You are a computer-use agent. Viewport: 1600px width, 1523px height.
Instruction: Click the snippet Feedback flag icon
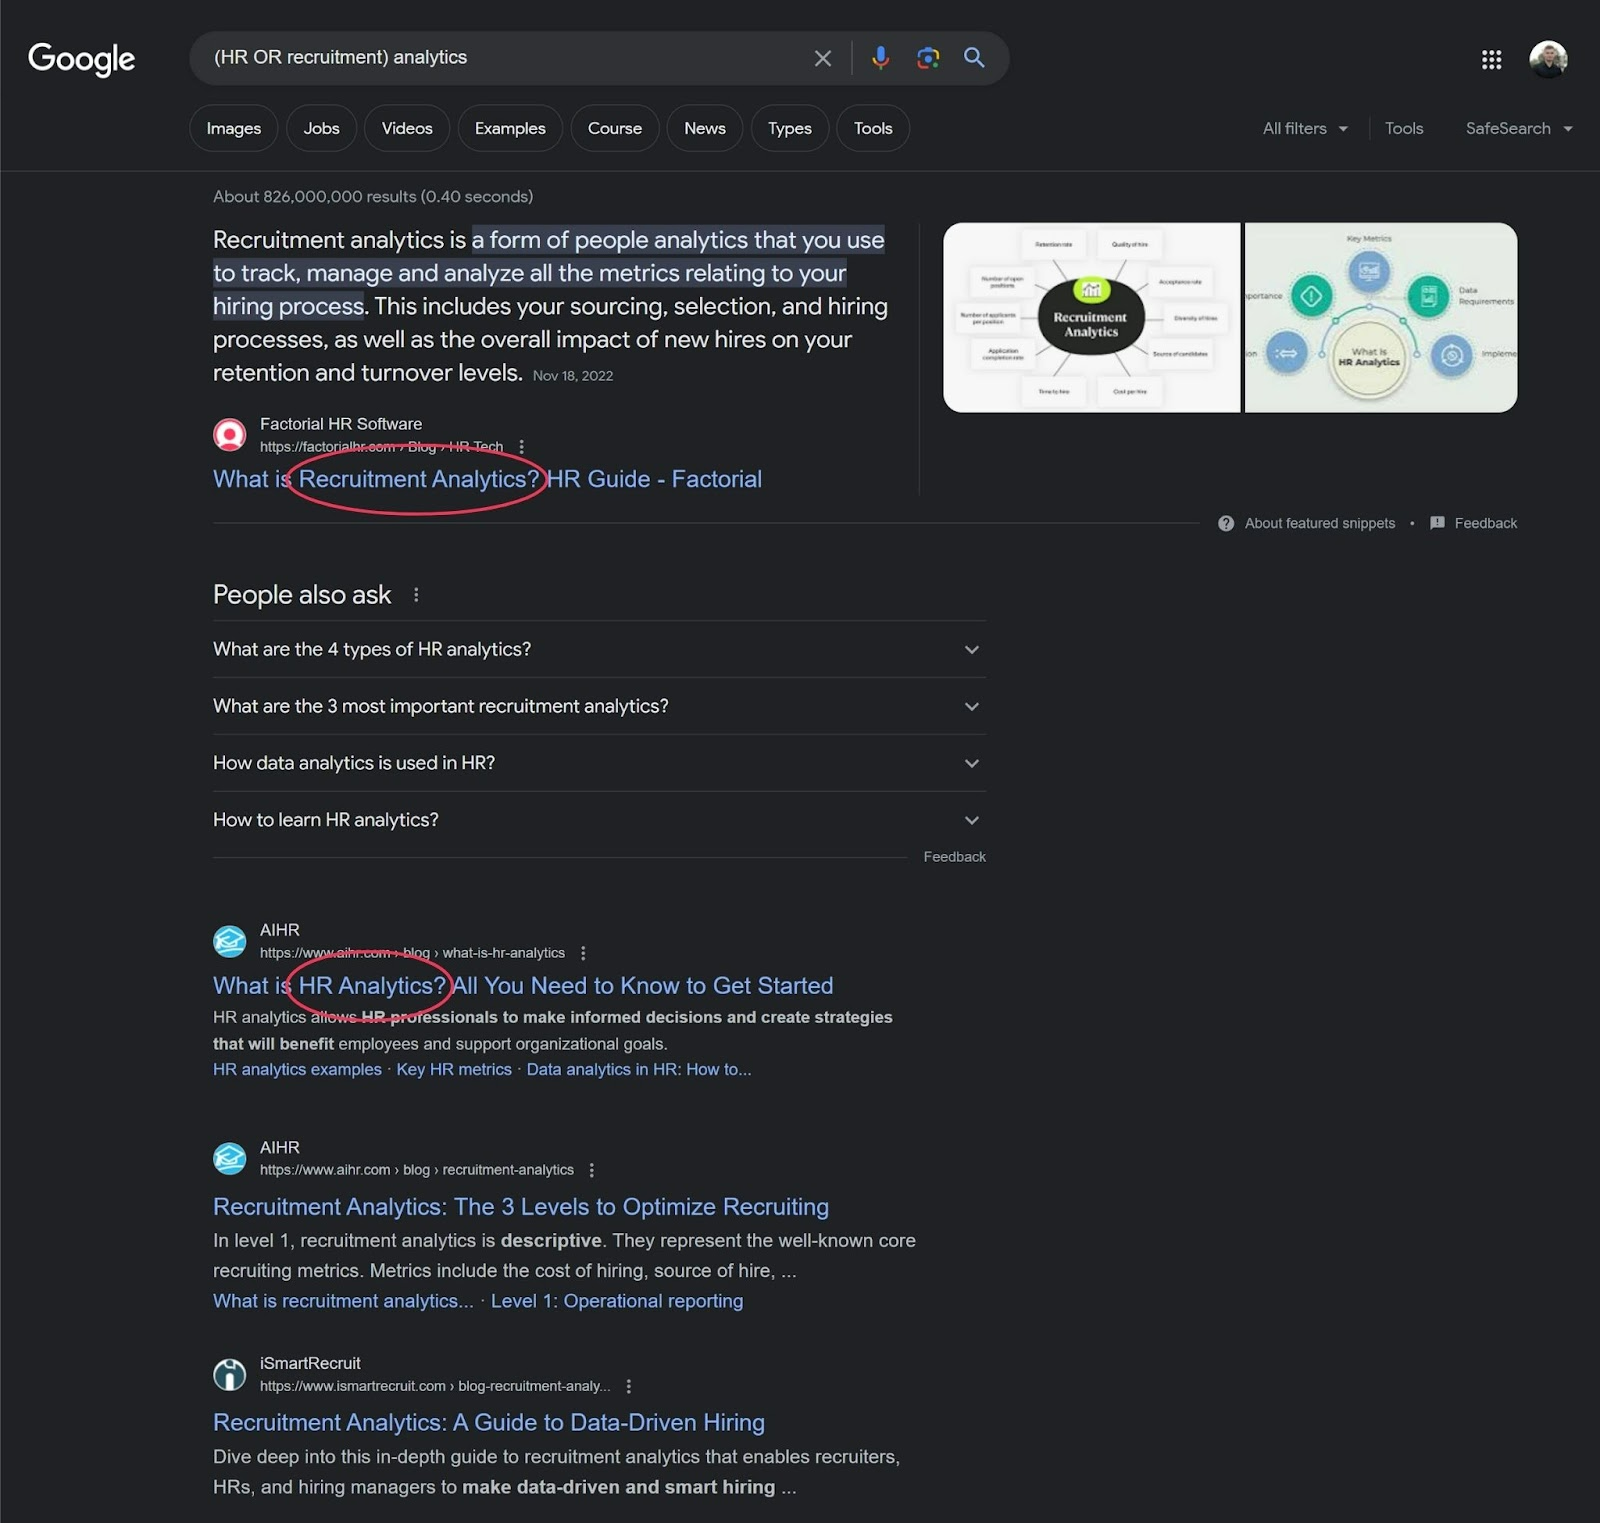tap(1437, 523)
